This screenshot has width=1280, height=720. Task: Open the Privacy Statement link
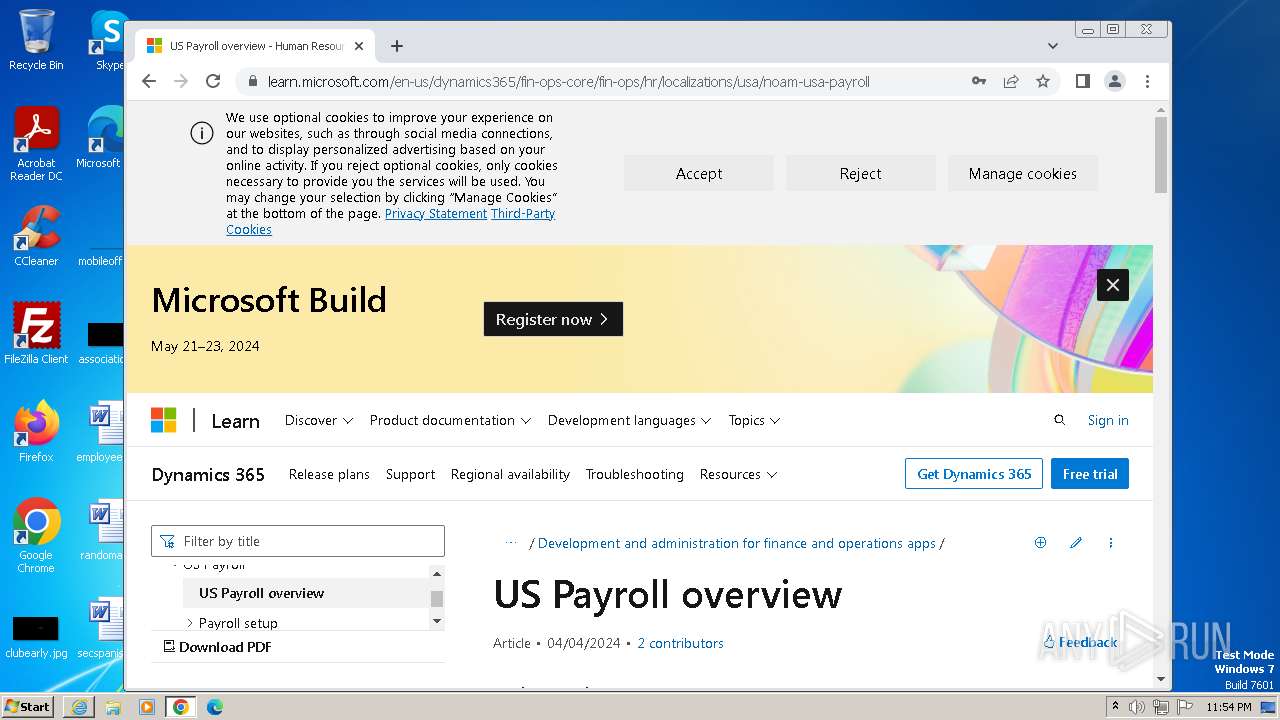[x=436, y=214]
